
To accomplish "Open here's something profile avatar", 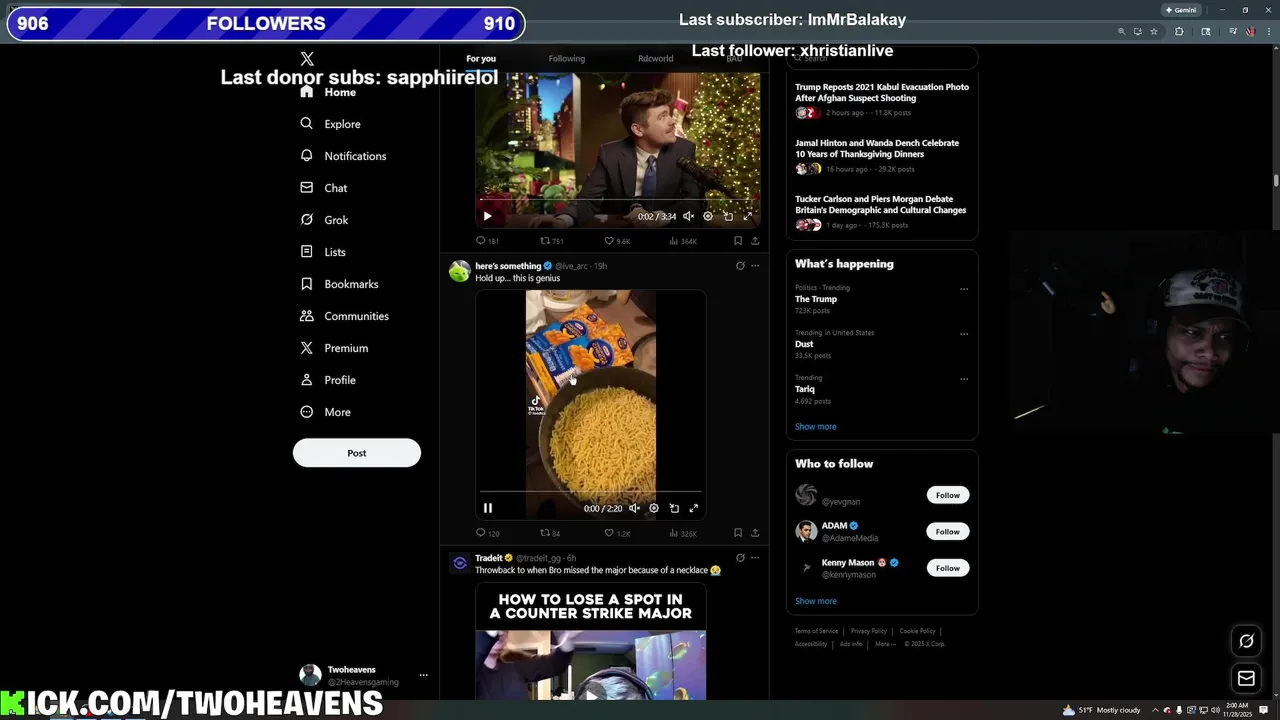I will pos(459,272).
